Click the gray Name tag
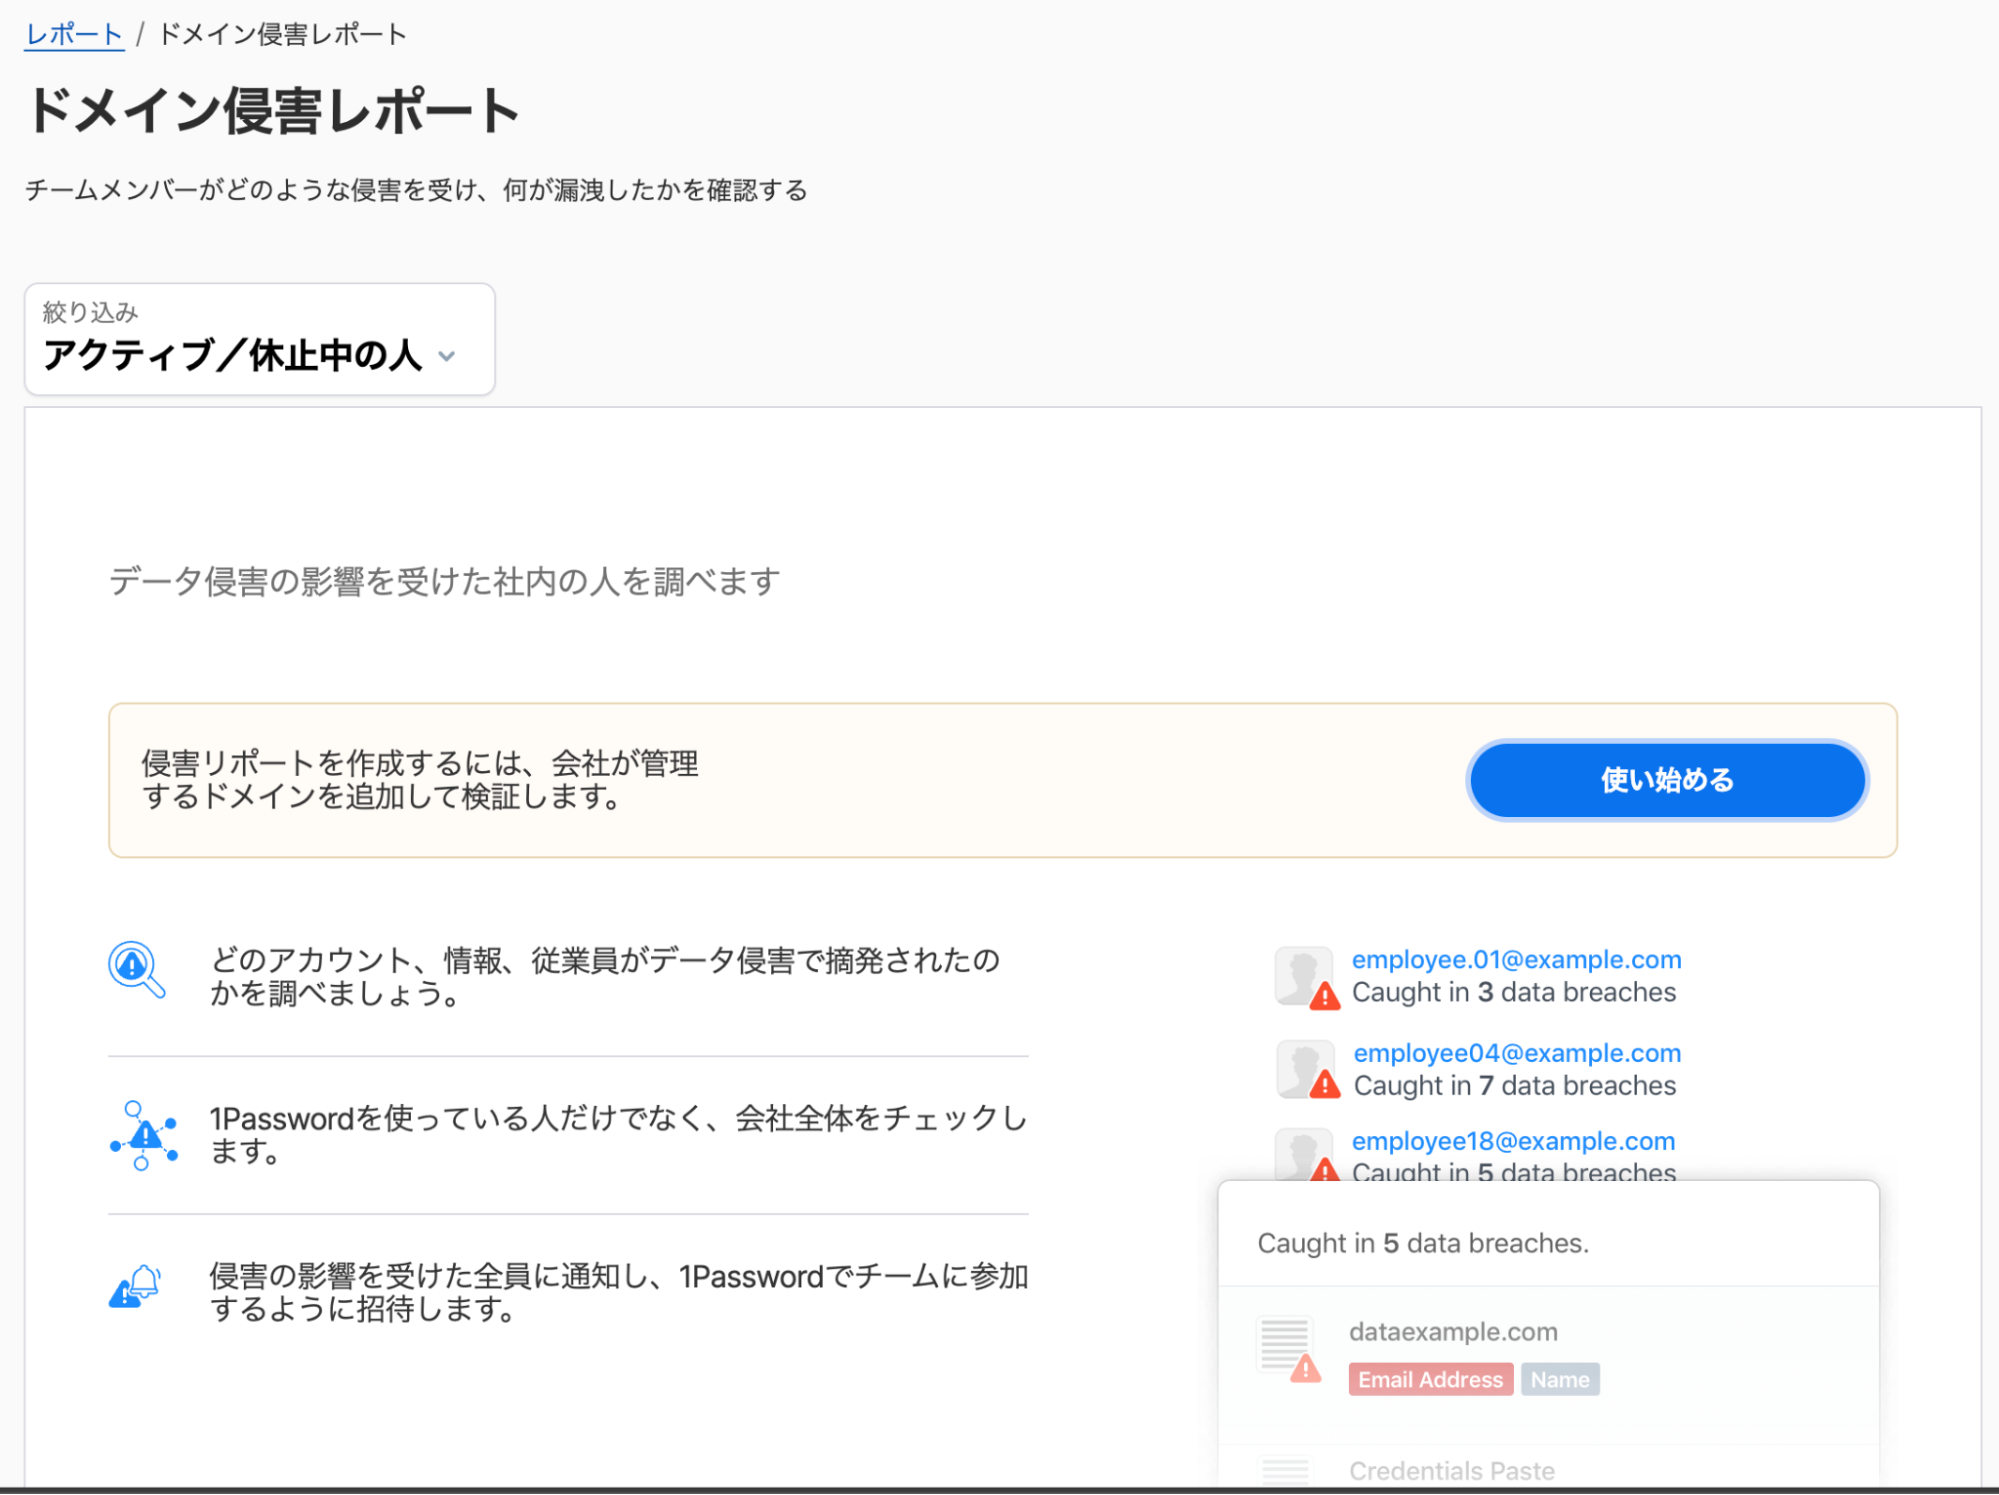 coord(1560,1379)
